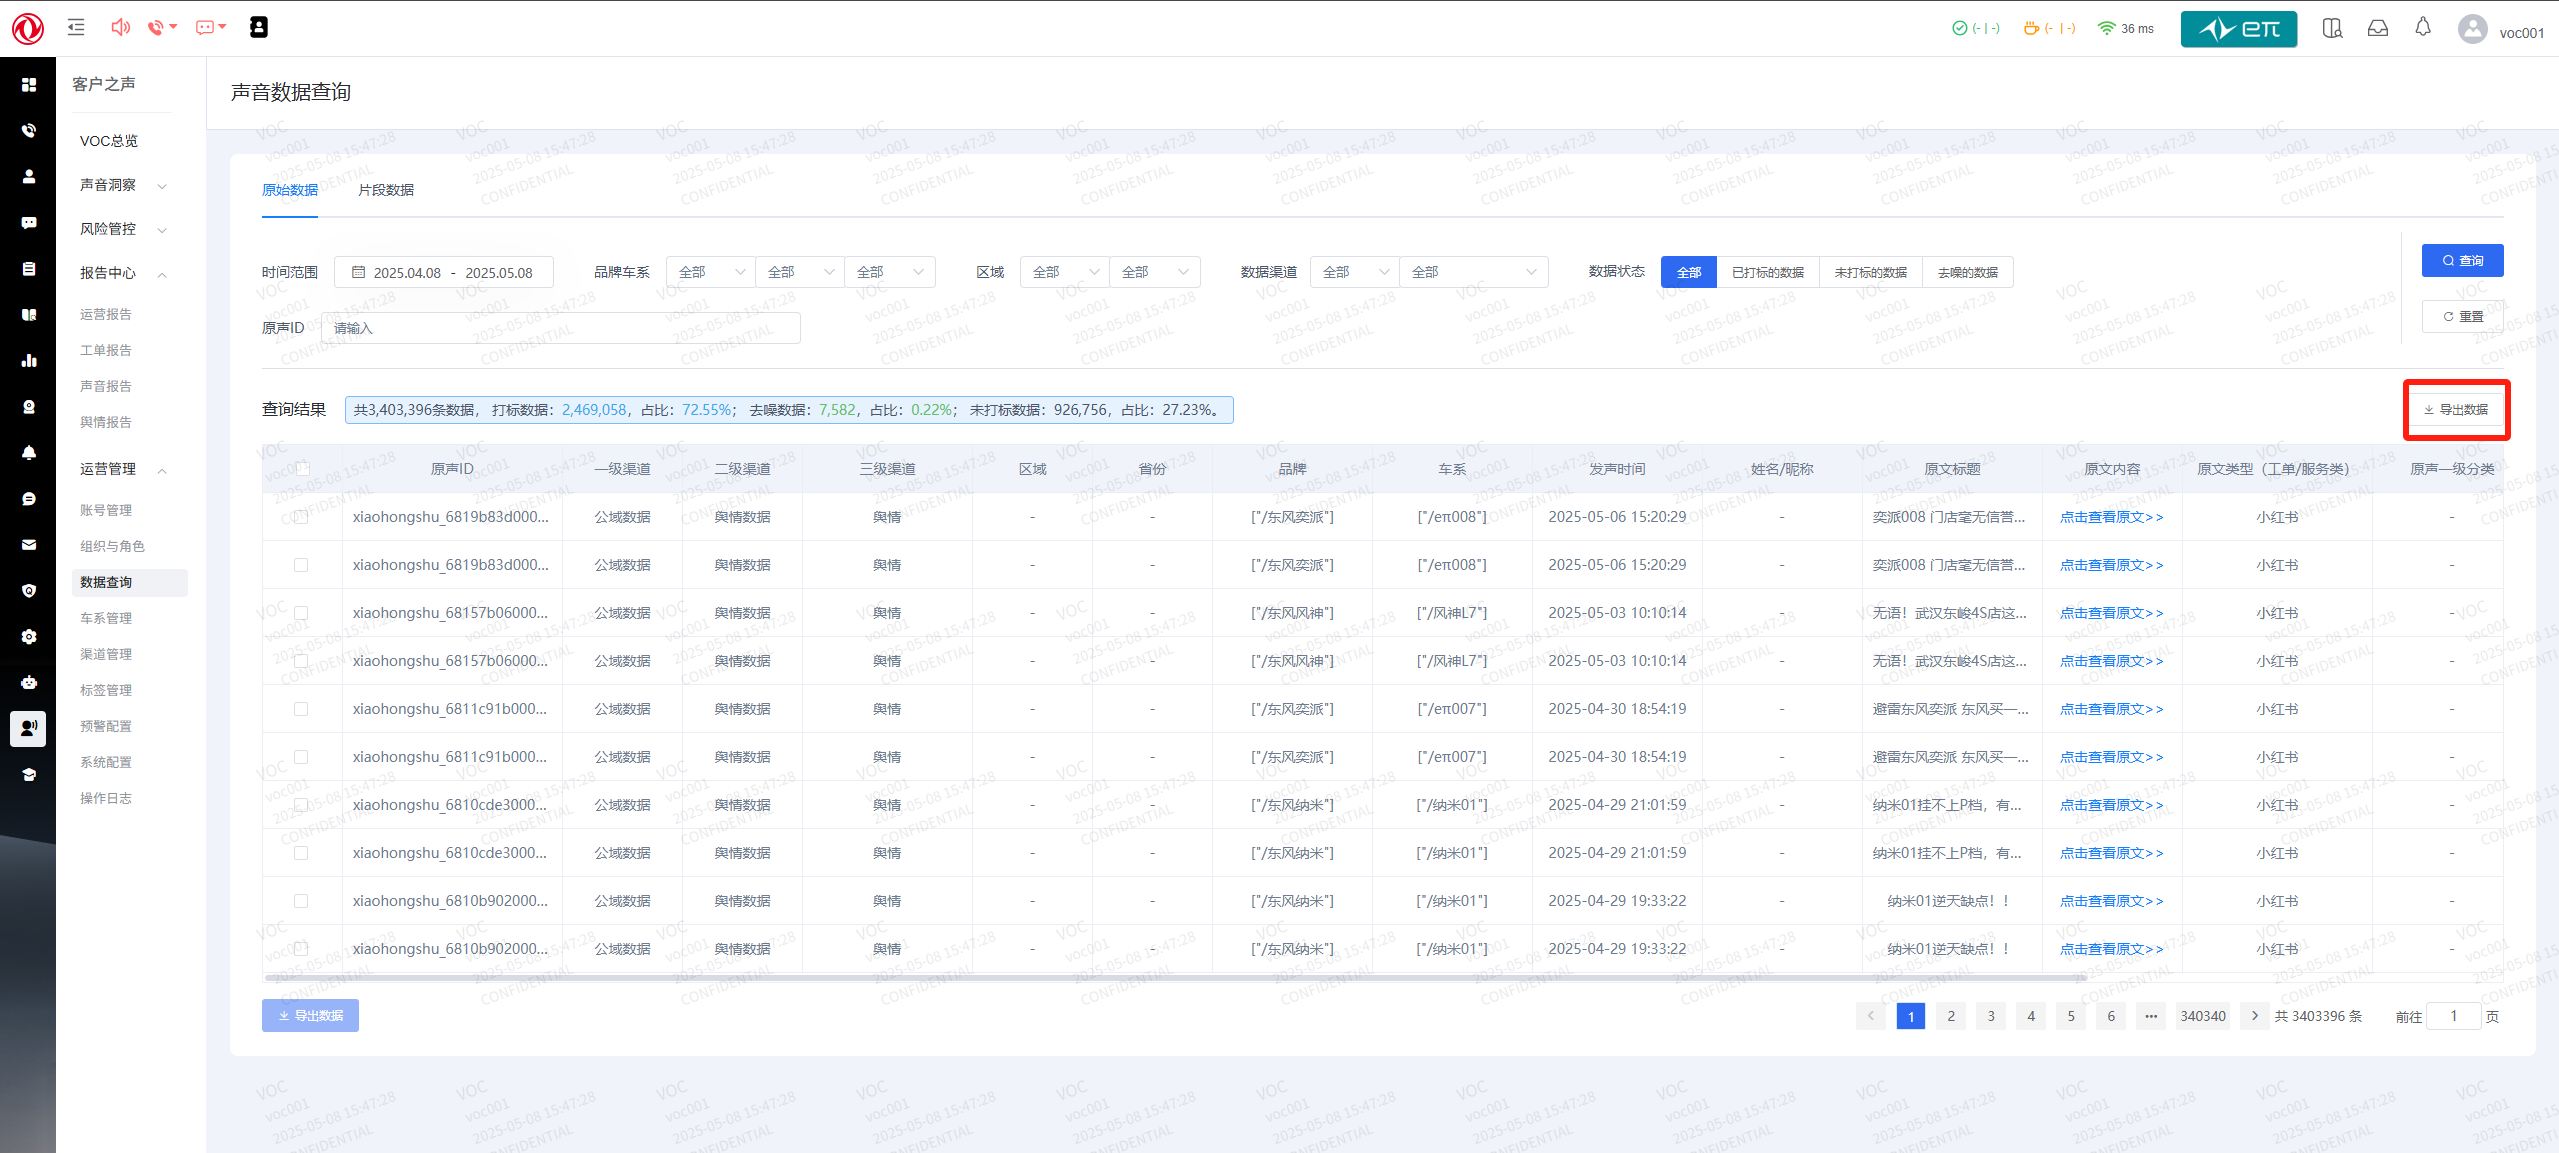Click the shield icon in left rail
Image resolution: width=2559 pixels, height=1153 pixels.
tap(29, 590)
